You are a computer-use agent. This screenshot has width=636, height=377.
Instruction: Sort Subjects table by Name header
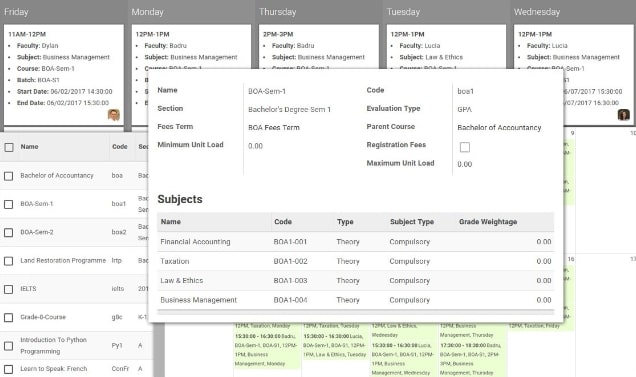point(171,222)
